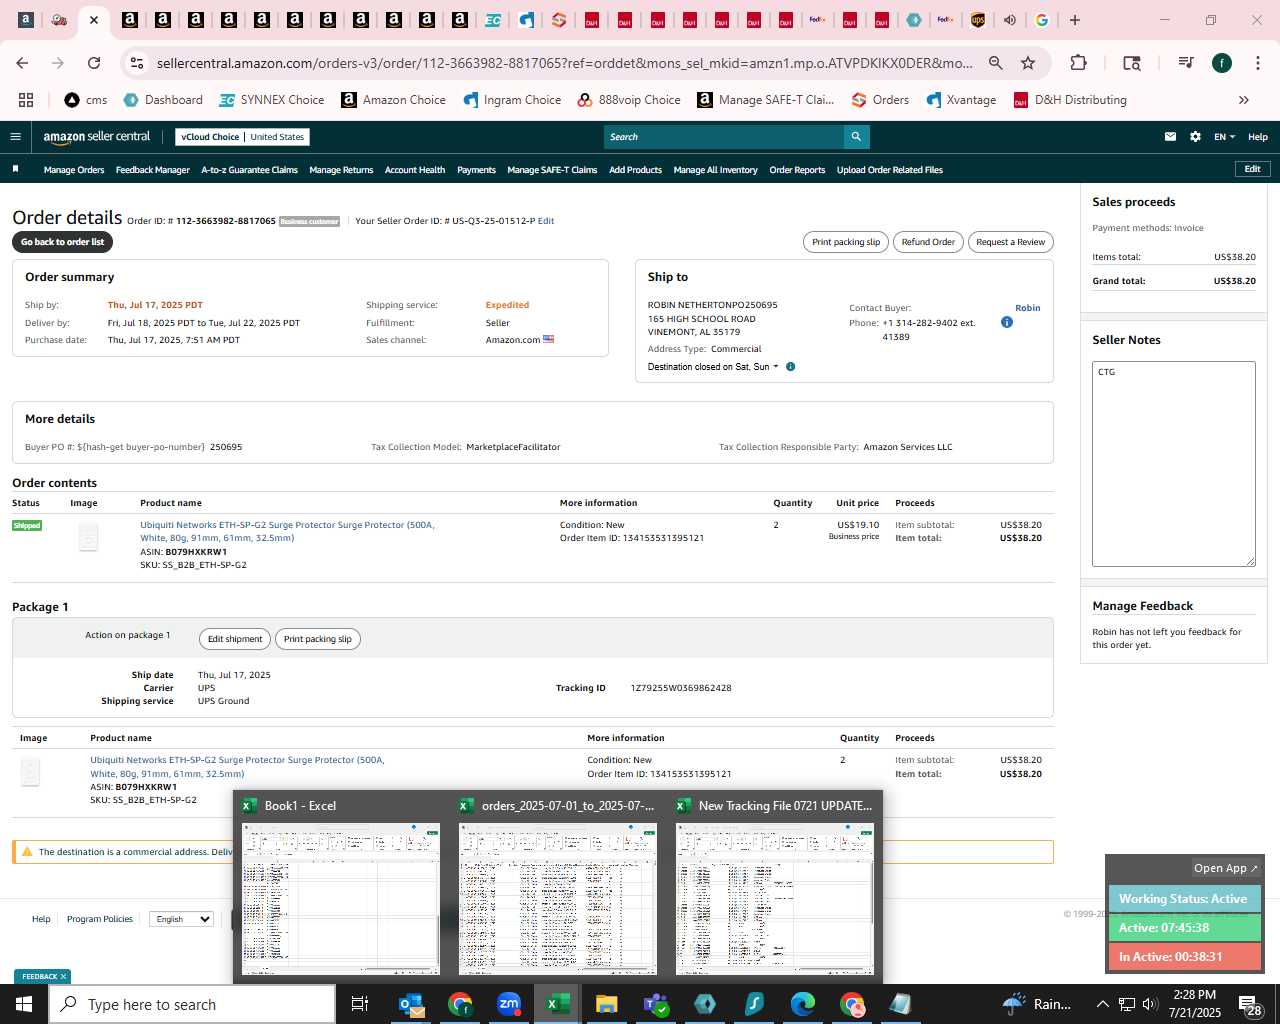The height and width of the screenshot is (1024, 1280).
Task: Open the Chrome three-dot menu
Action: [x=1257, y=63]
